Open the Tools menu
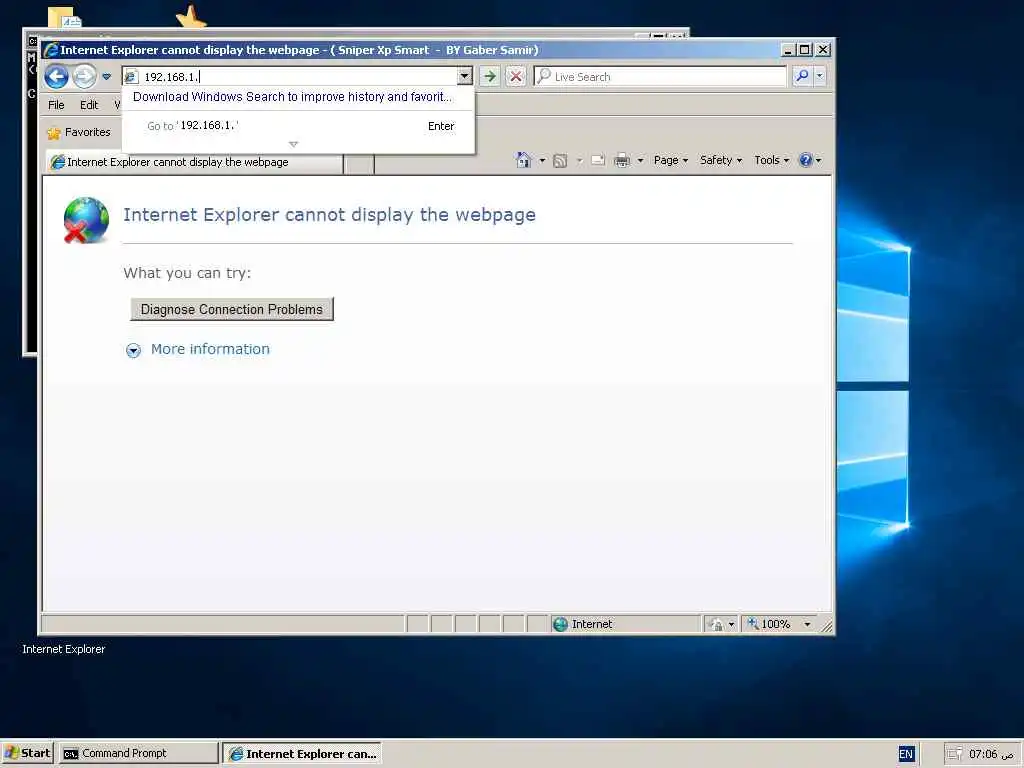The height and width of the screenshot is (768, 1024). coord(771,160)
